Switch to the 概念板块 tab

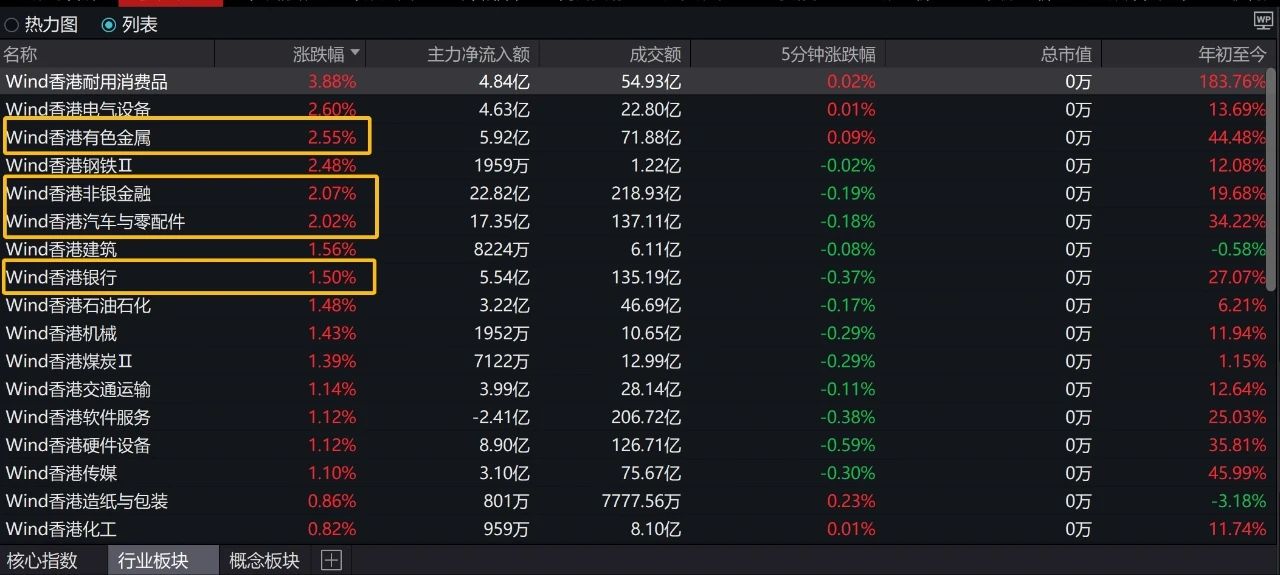point(264,561)
